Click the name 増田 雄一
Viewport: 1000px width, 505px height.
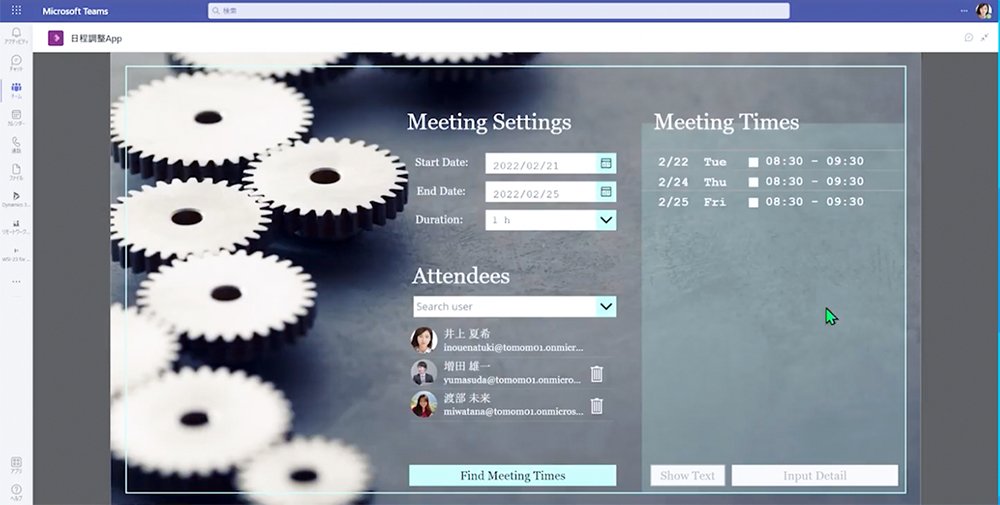click(467, 366)
